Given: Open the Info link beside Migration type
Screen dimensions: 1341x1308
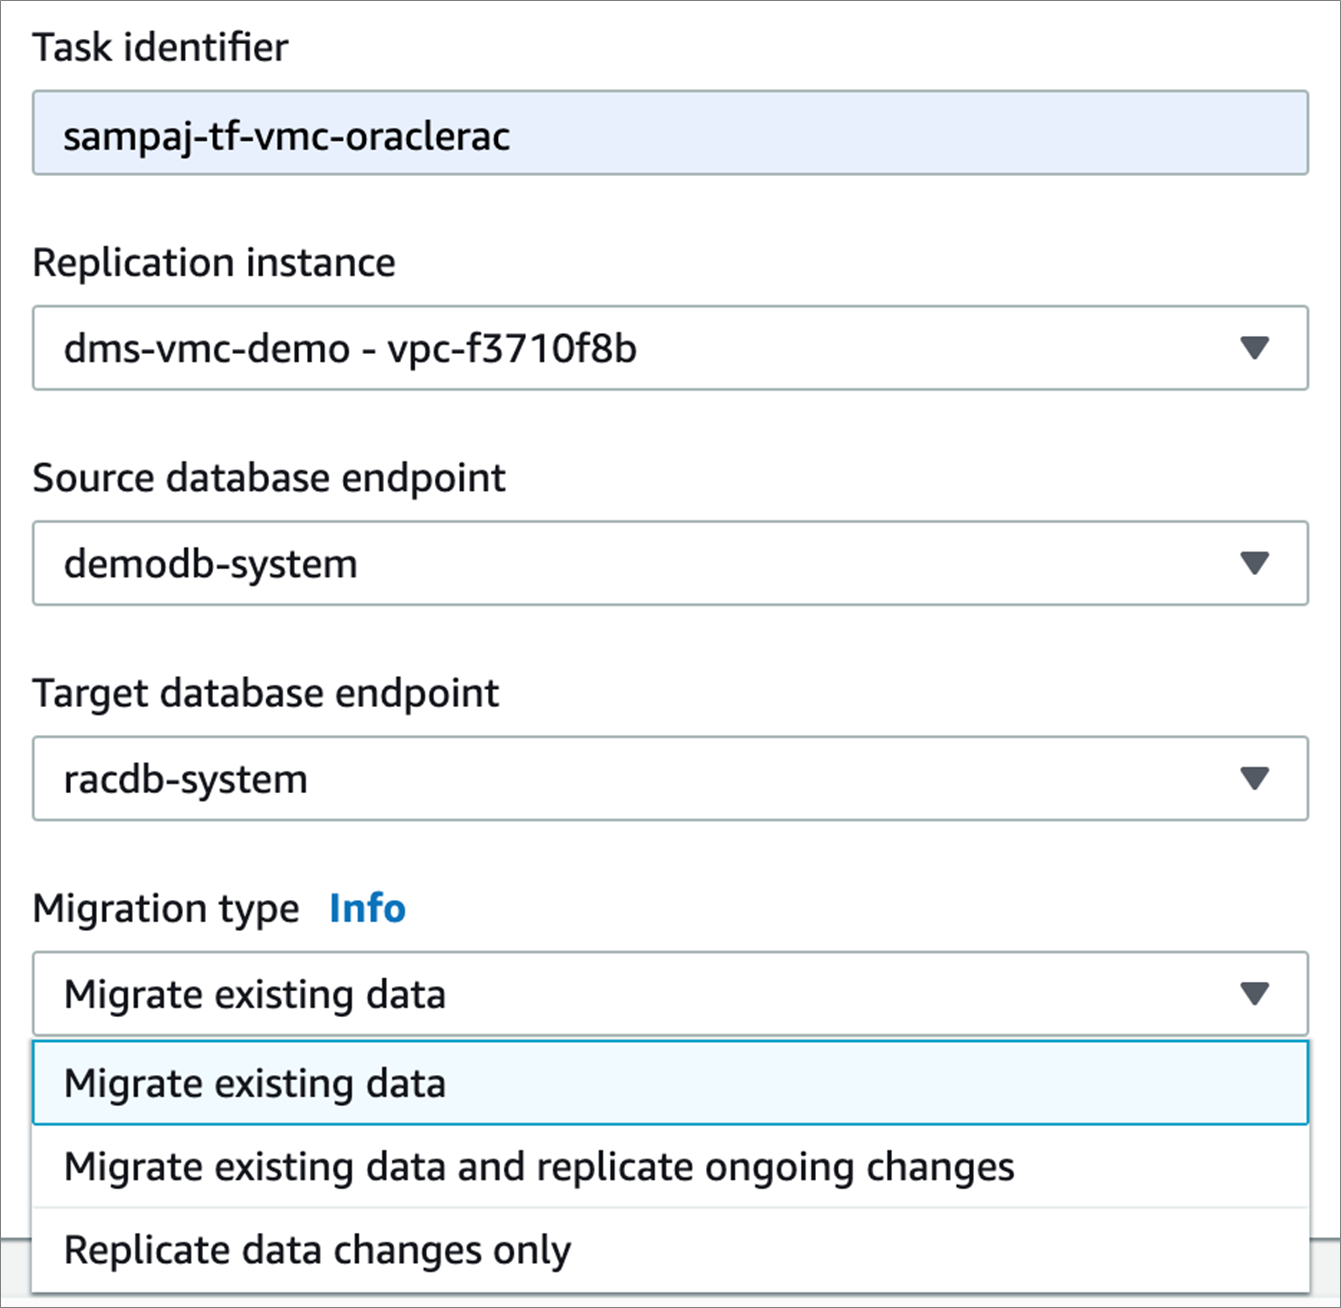Looking at the screenshot, I should (x=366, y=908).
